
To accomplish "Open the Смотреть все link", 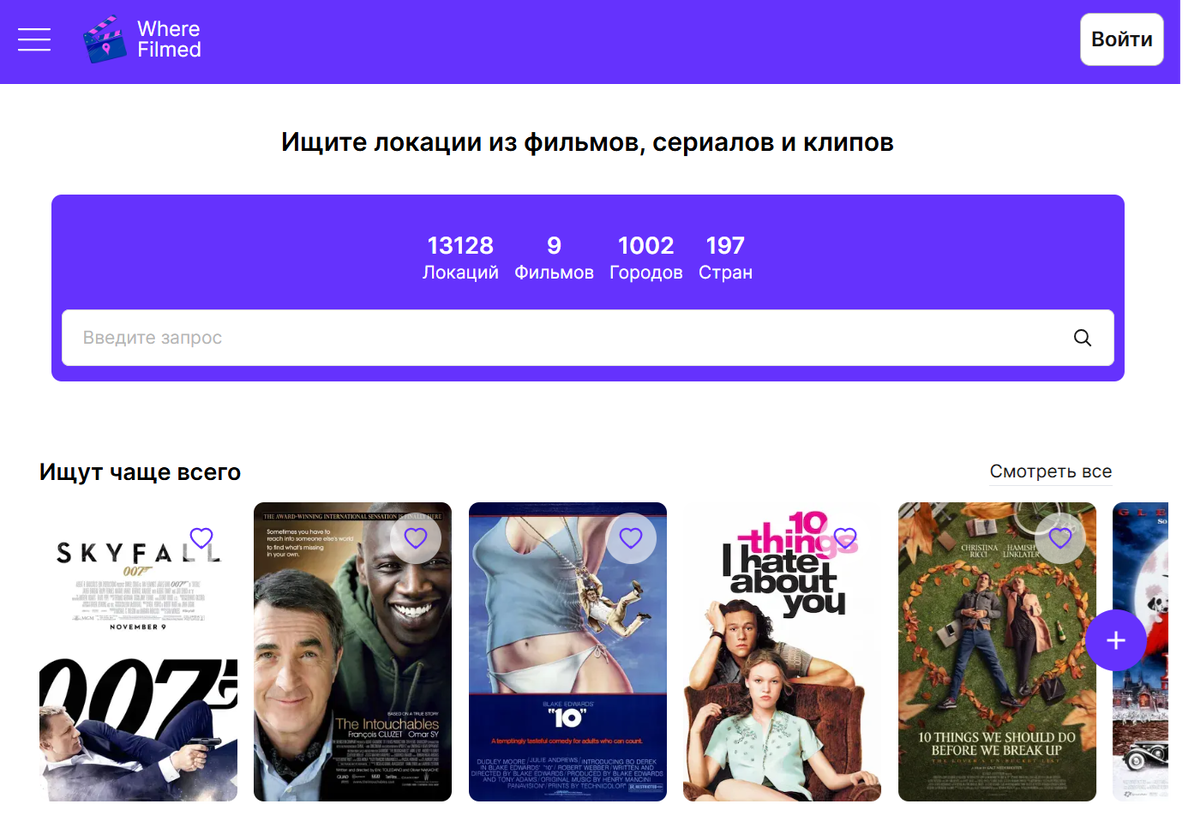I will click(x=1051, y=471).
